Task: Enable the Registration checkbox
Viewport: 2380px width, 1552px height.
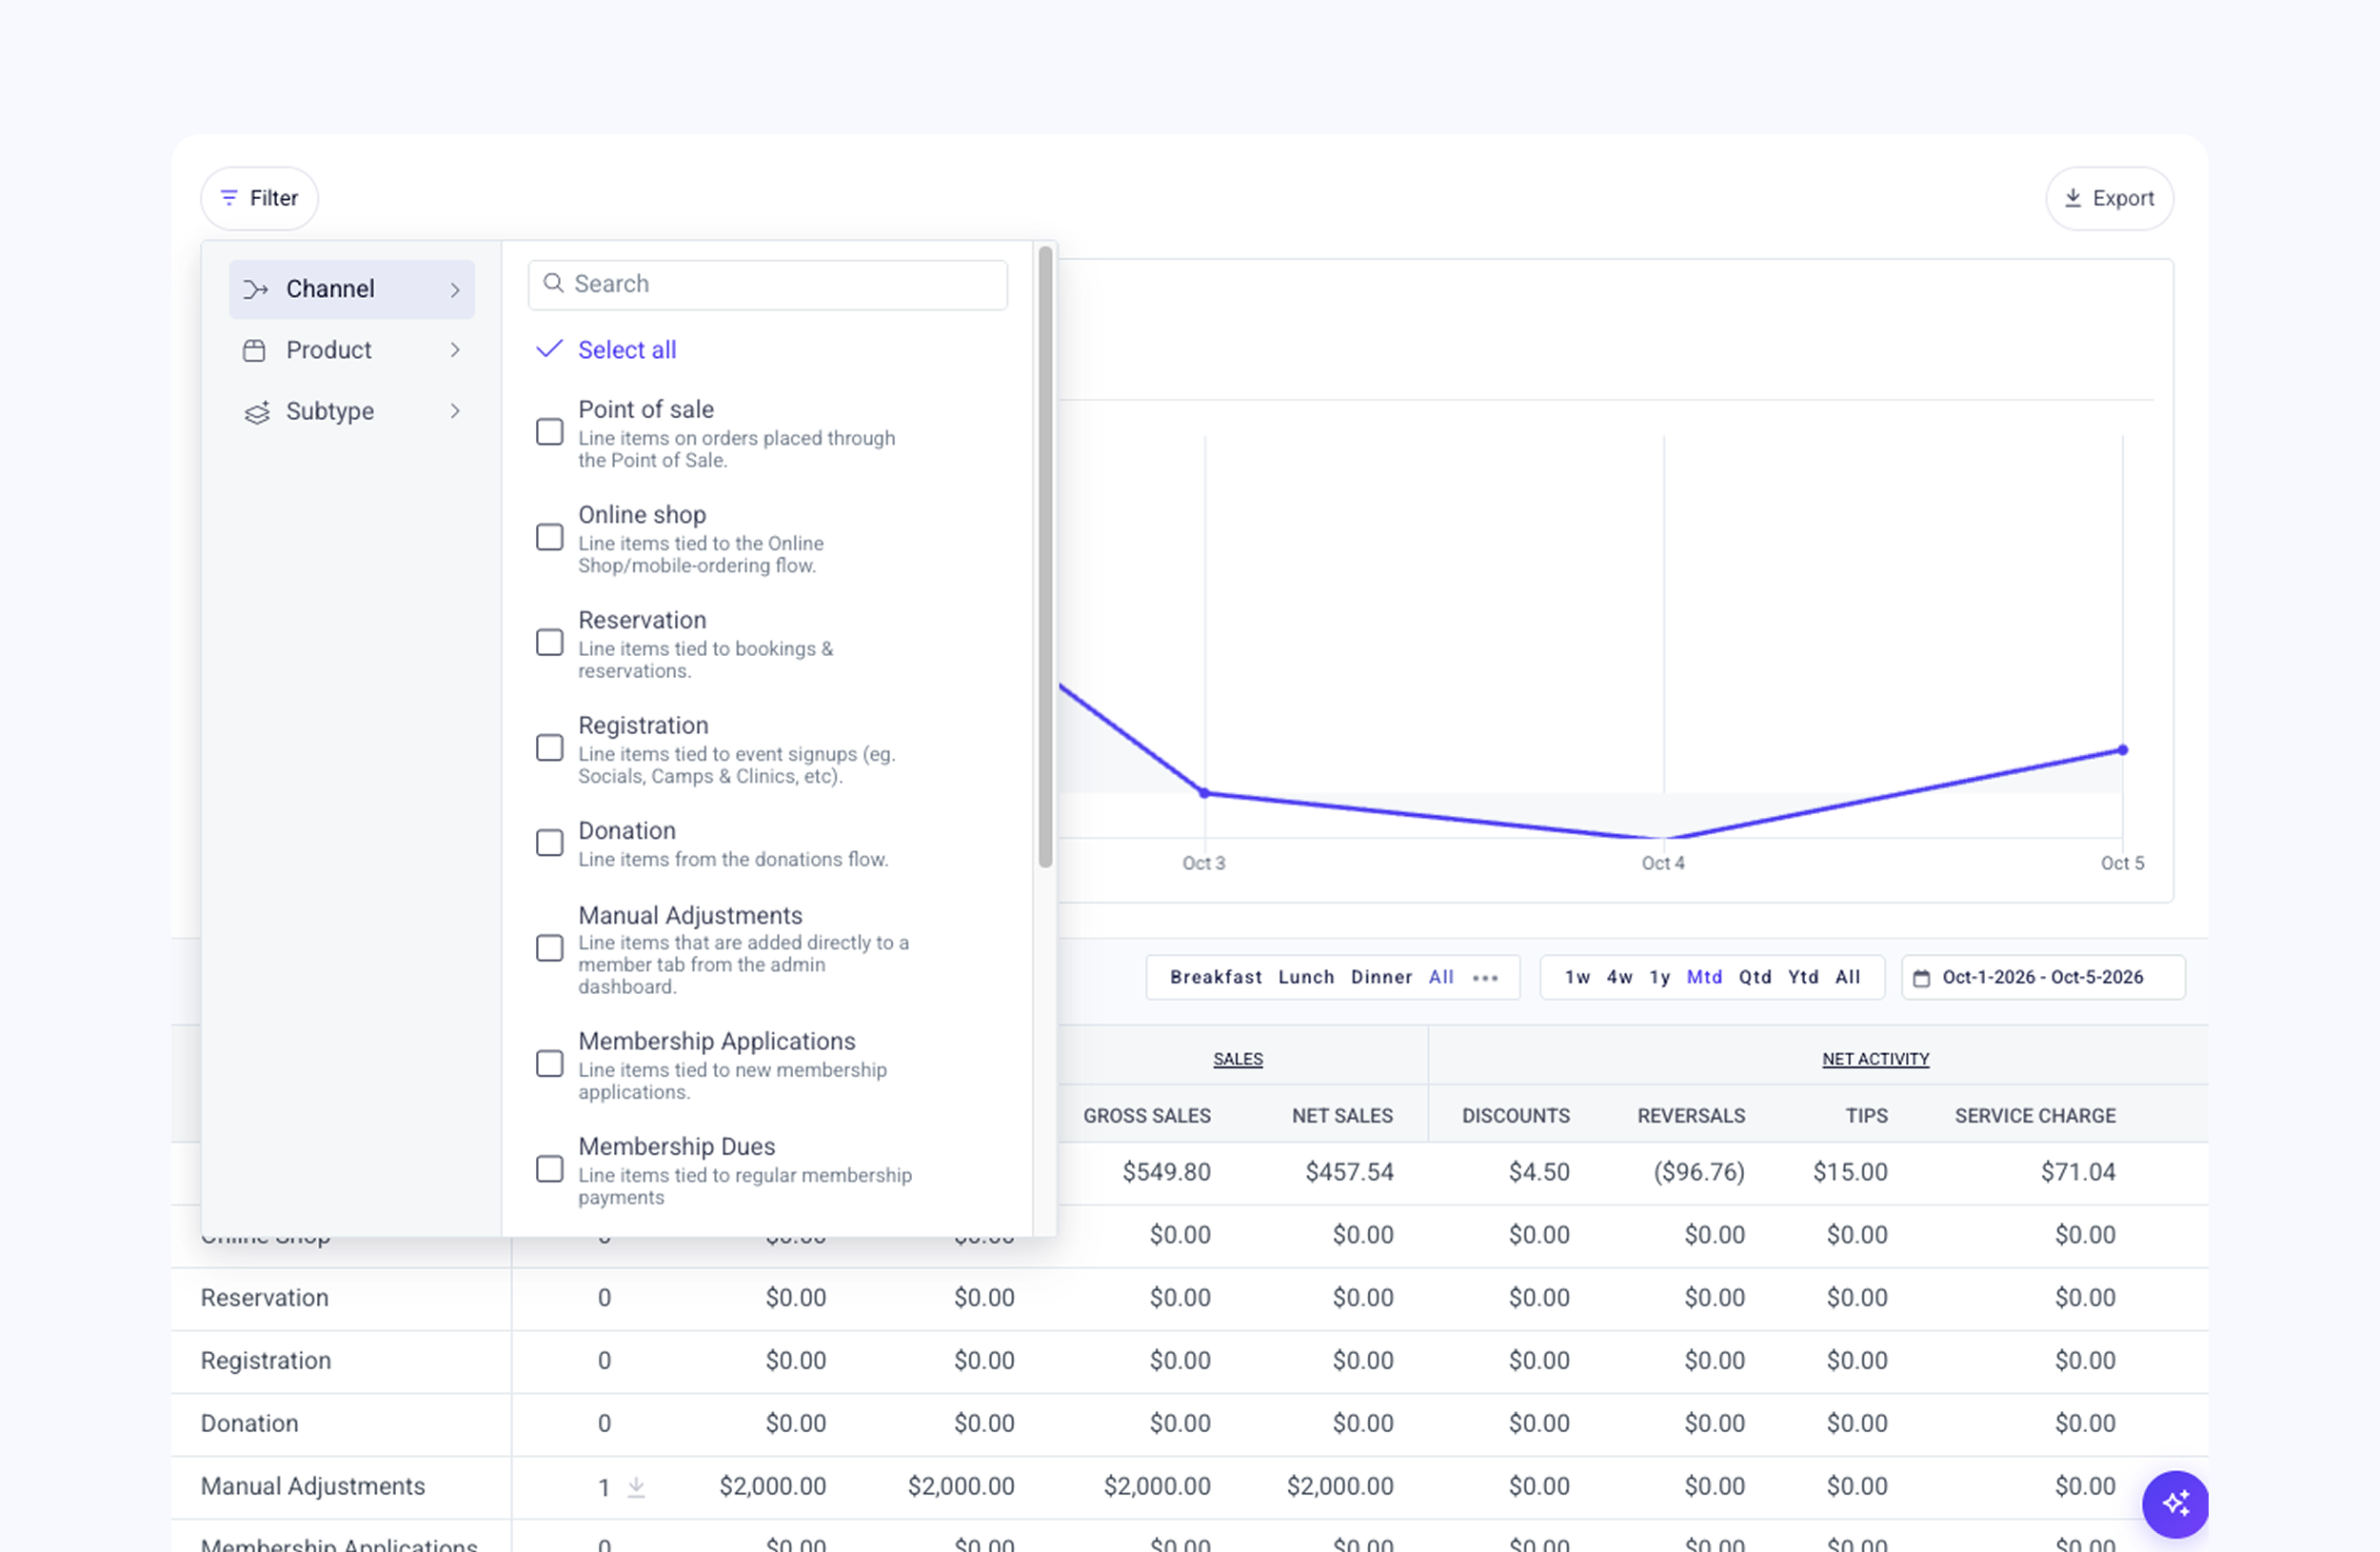Action: pos(549,748)
